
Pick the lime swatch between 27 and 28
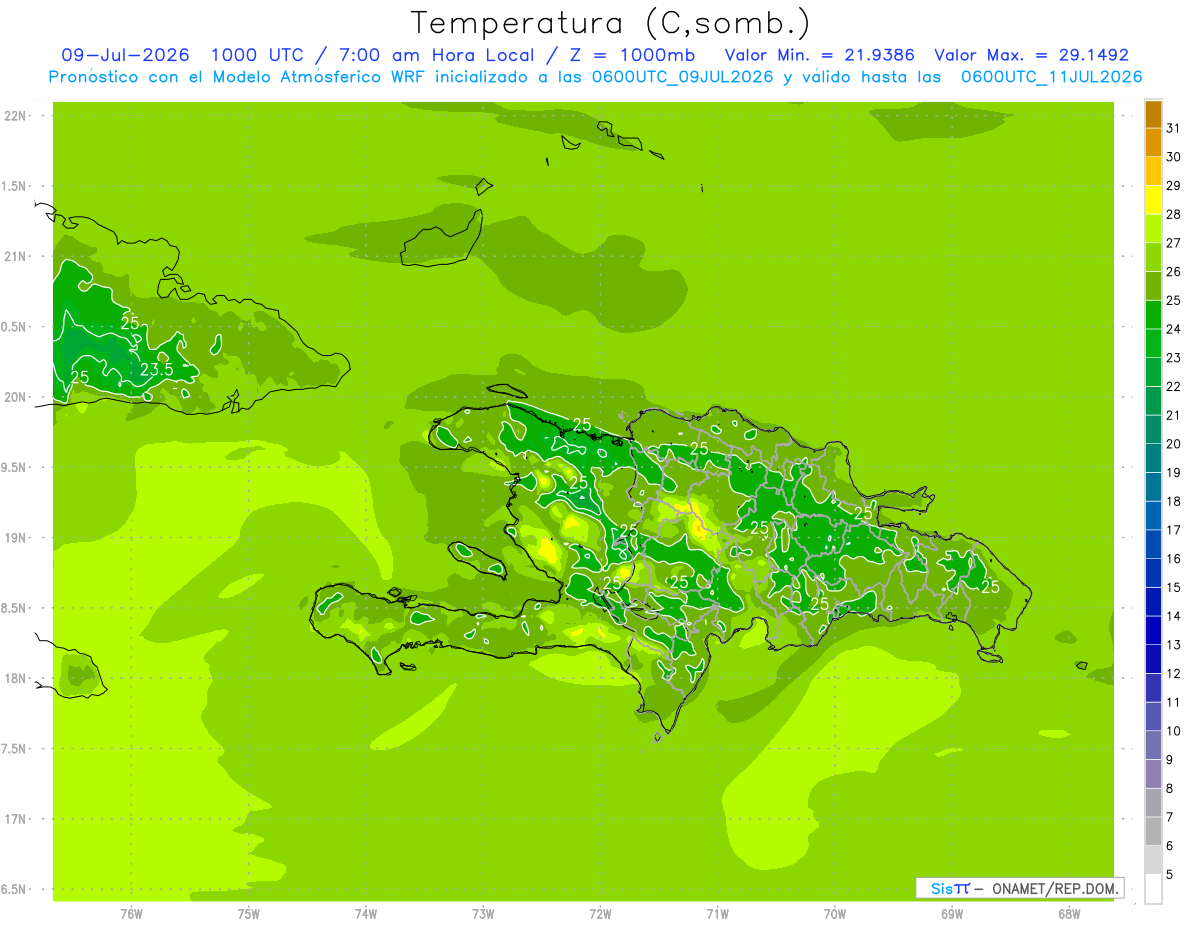[x=1153, y=229]
